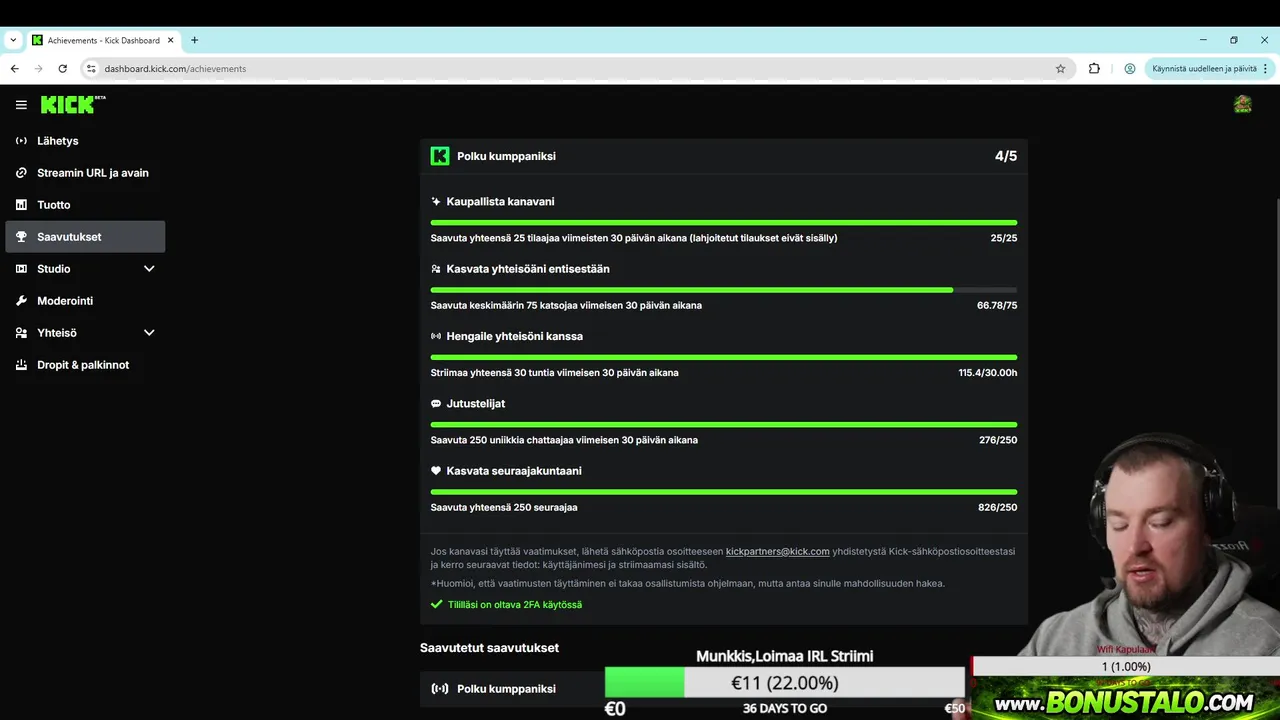Click the Dropit & palkinnot icon
This screenshot has width=1280, height=720.
[x=21, y=365]
